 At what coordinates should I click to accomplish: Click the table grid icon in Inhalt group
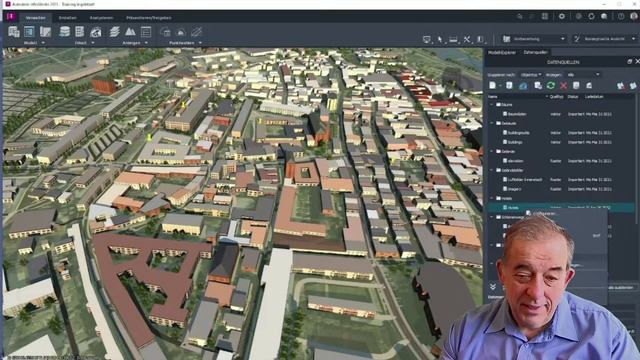tap(80, 32)
